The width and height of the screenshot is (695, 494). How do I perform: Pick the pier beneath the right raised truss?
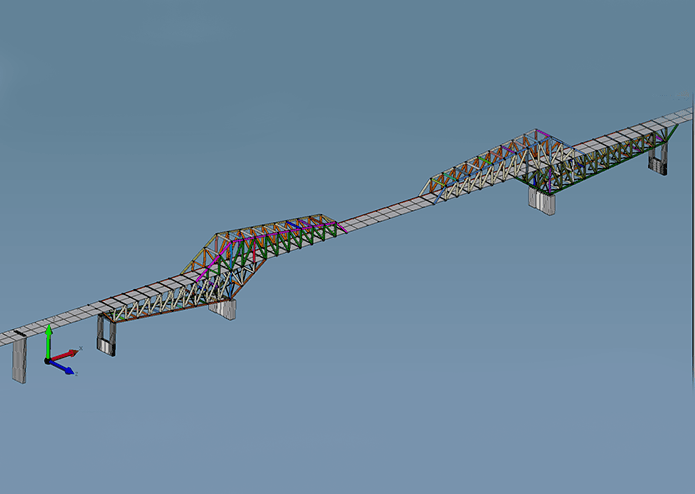(542, 201)
